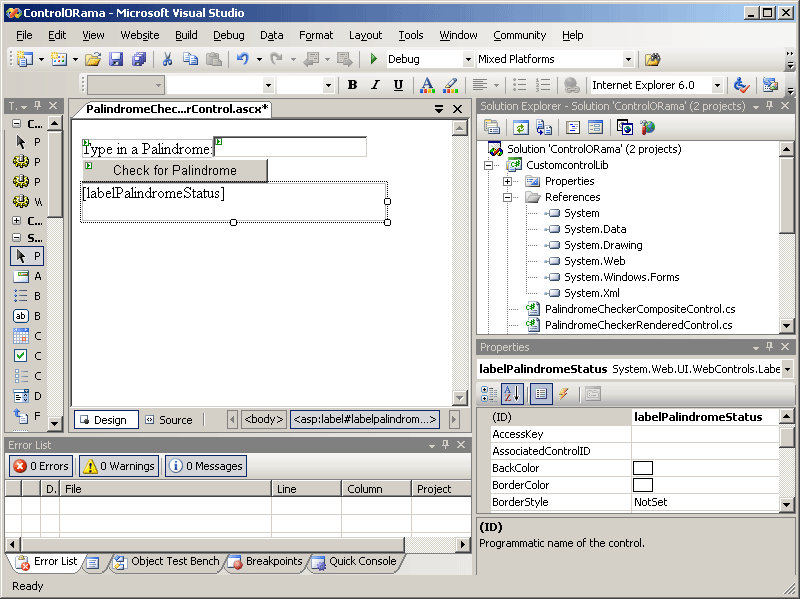Toggle the 0 Warnings filter
The height and width of the screenshot is (599, 800).
pos(119,466)
